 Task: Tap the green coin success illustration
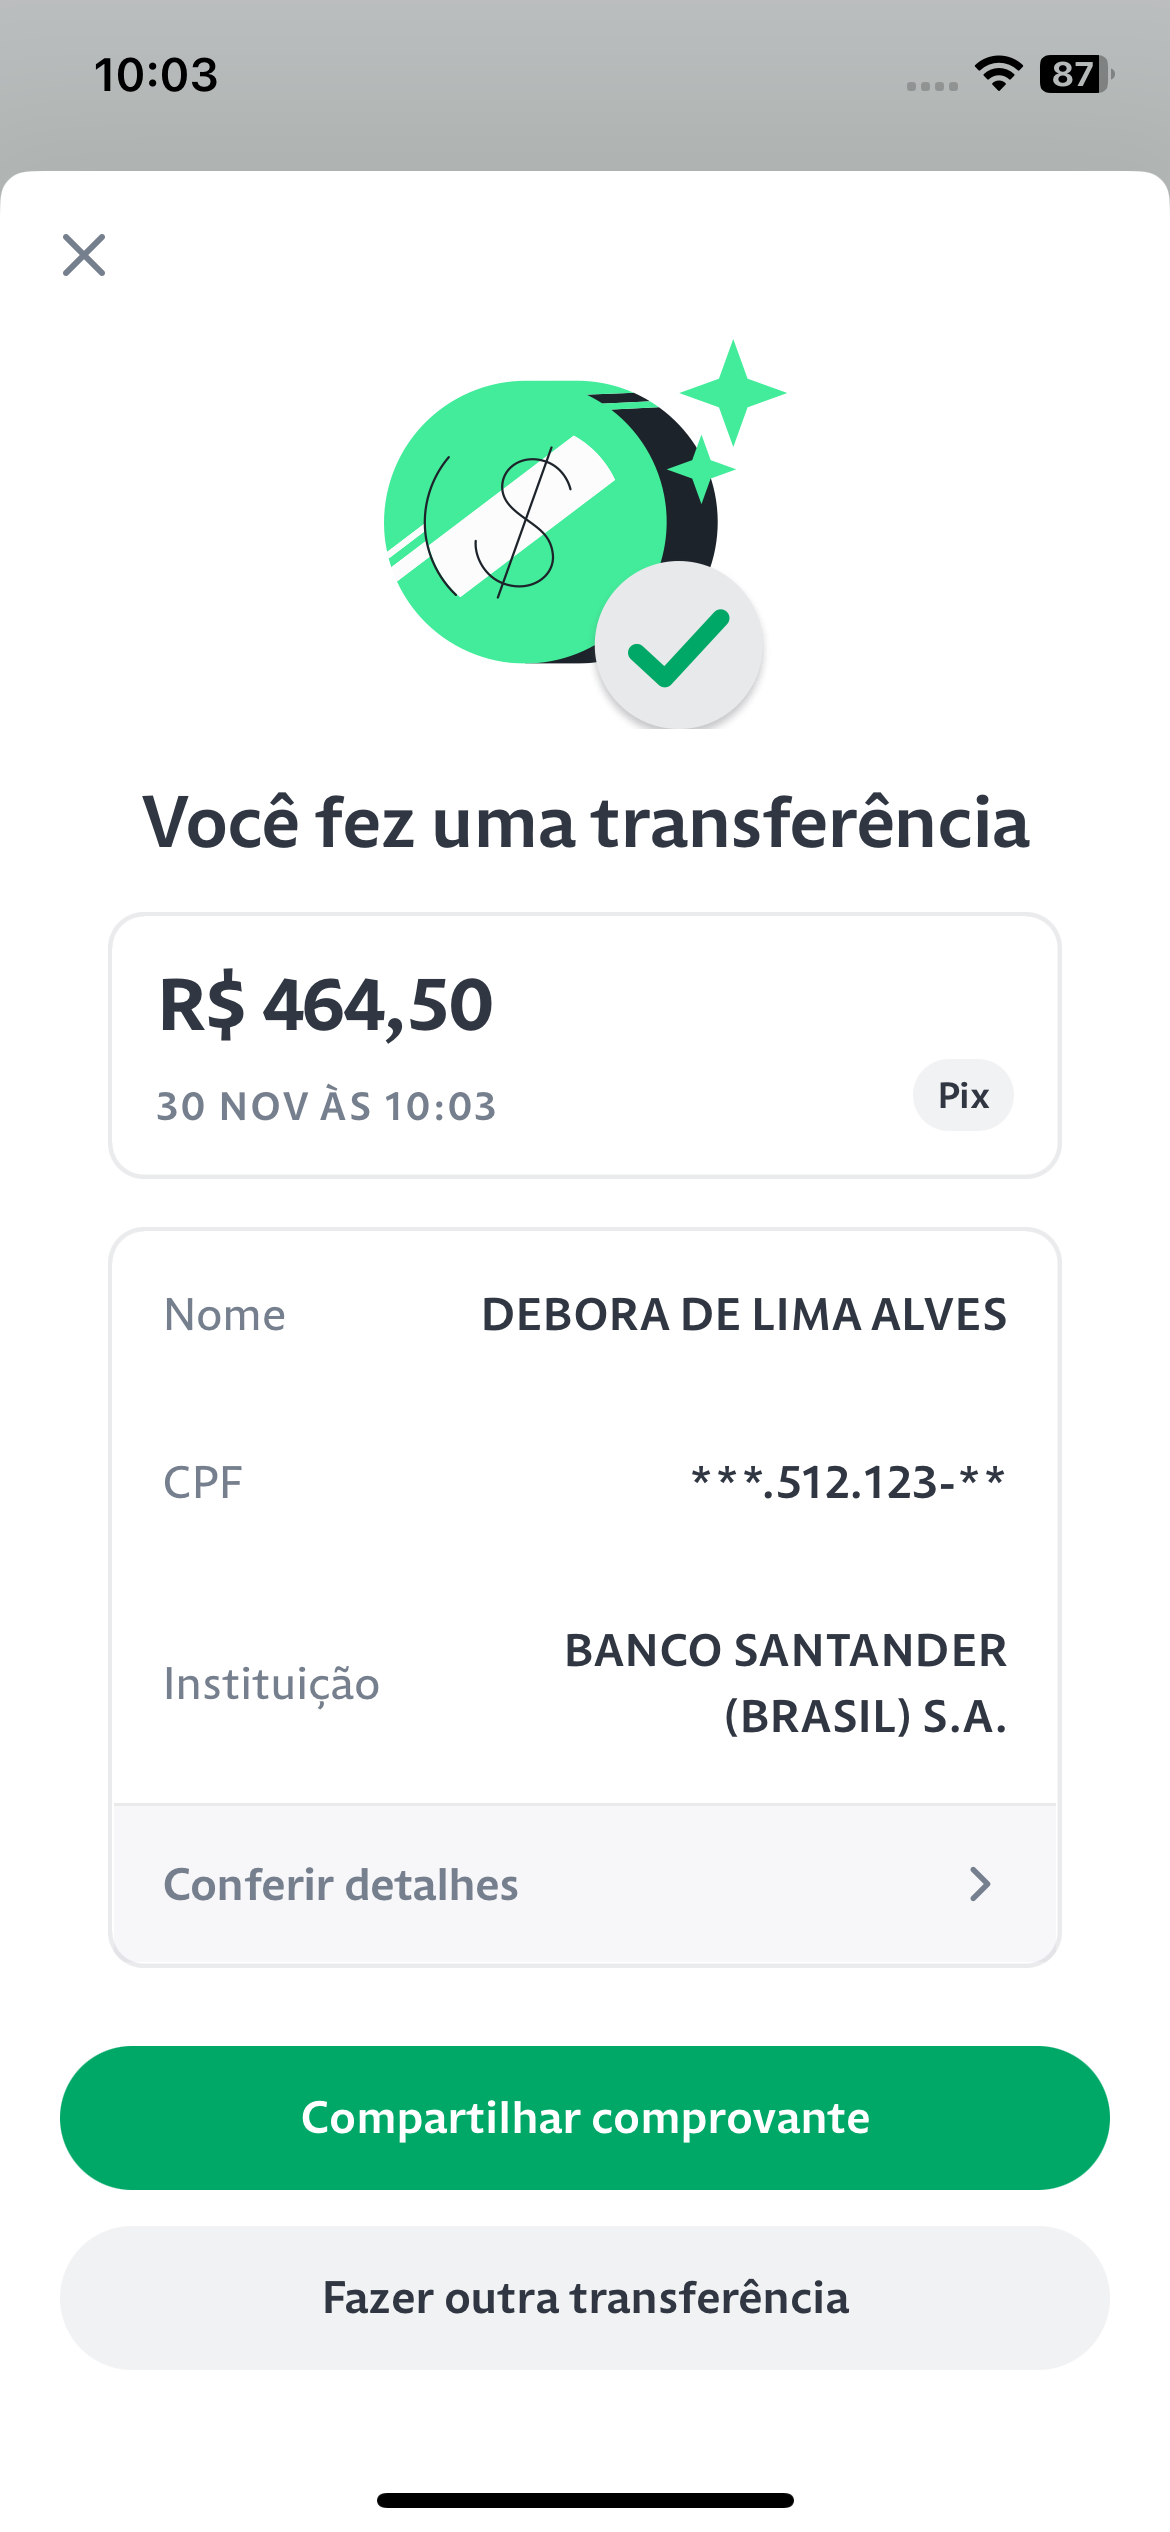[550, 521]
